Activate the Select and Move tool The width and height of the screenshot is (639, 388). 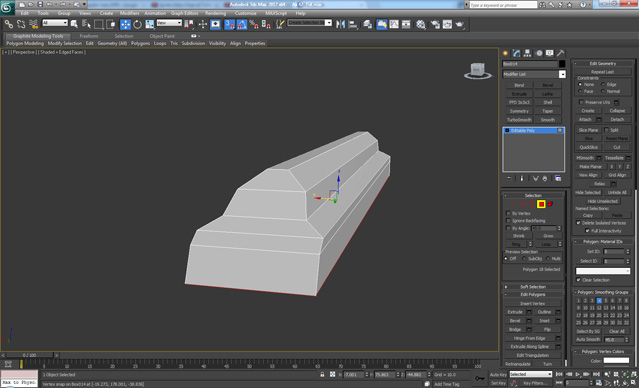pyautogui.click(x=125, y=24)
